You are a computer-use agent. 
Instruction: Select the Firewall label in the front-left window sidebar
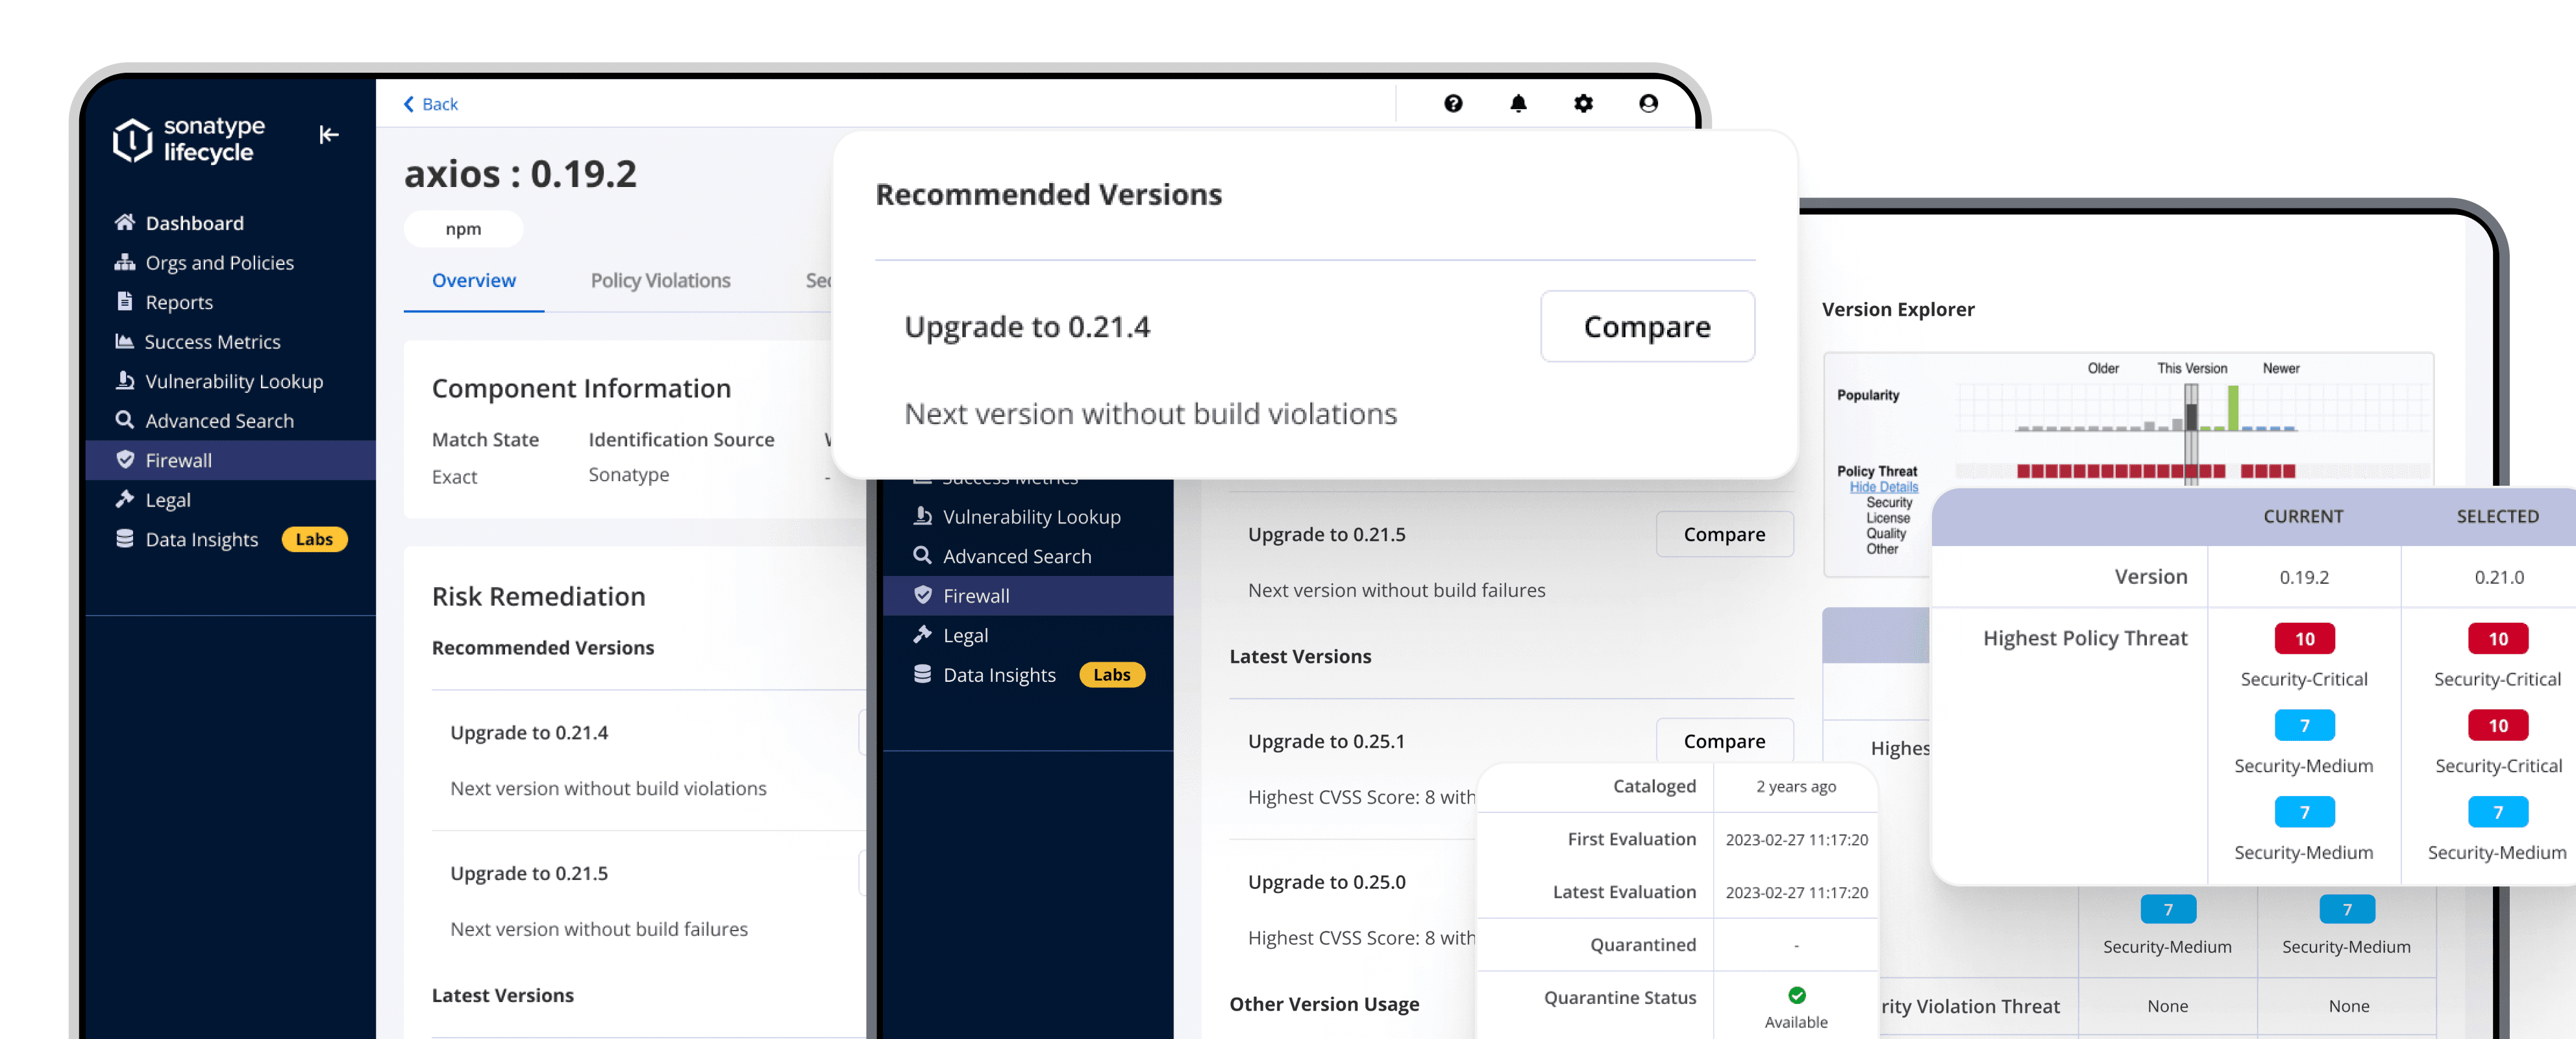pos(179,460)
